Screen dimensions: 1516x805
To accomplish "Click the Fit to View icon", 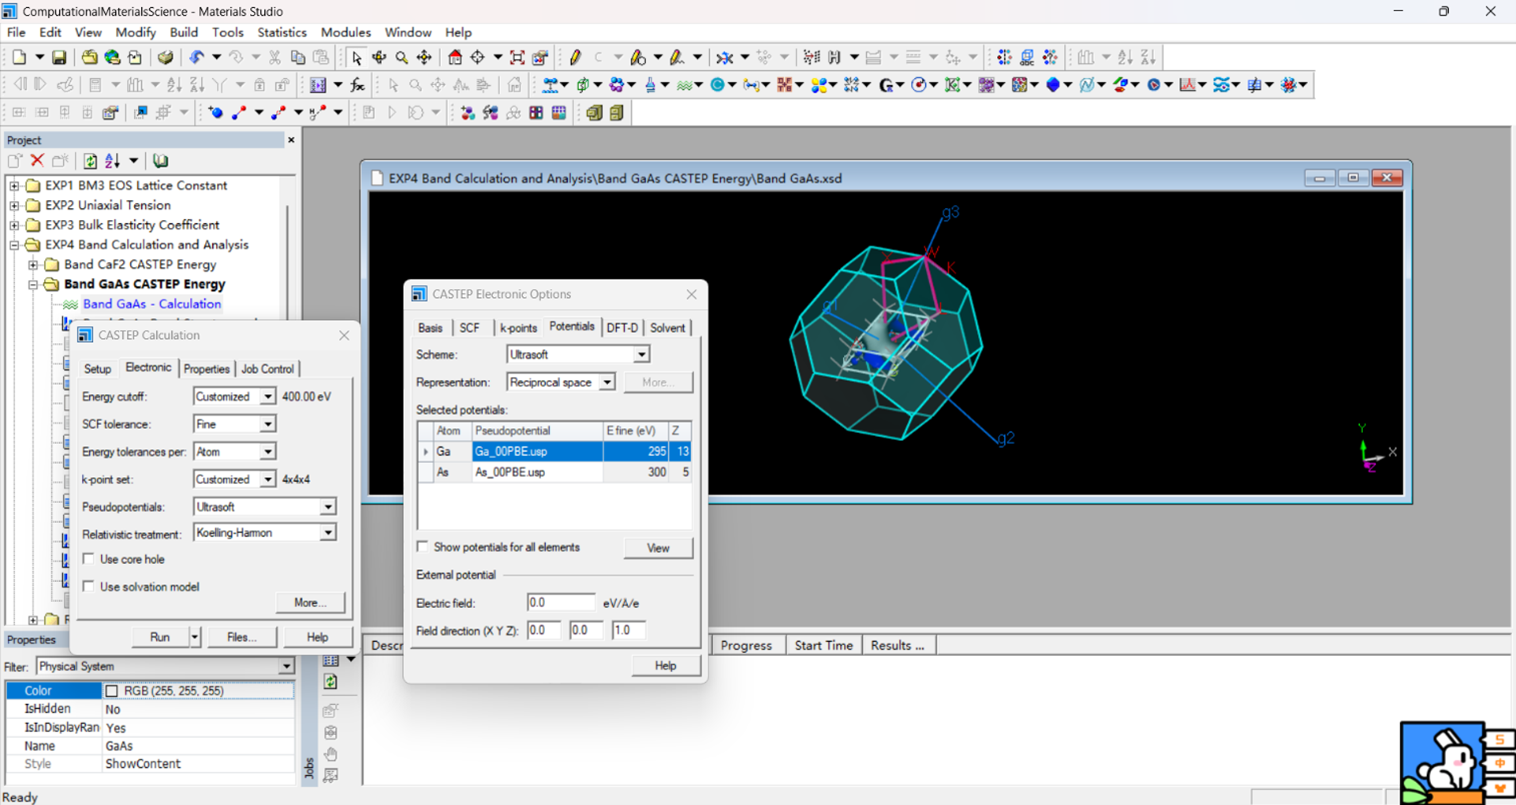I will coord(517,58).
